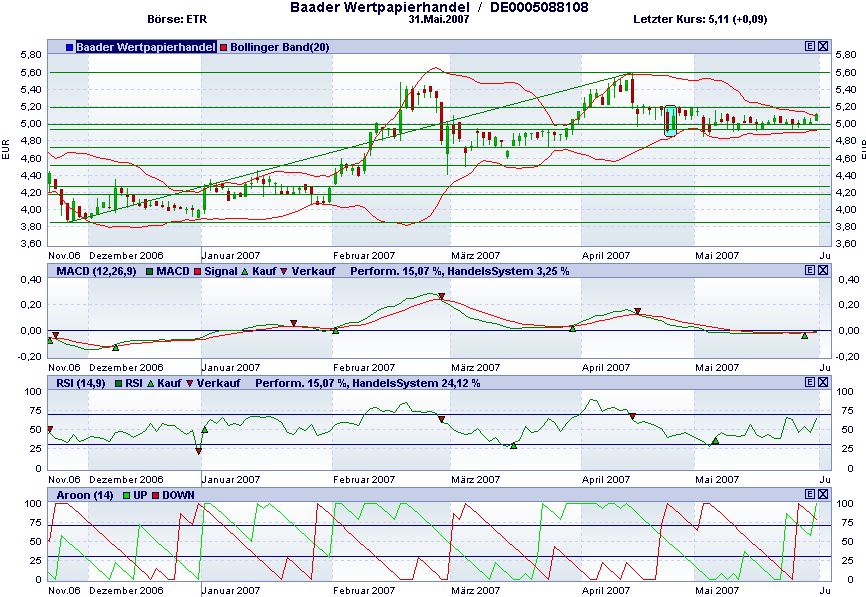The image size is (866, 597).
Task: Click the cyan highlighted candle in late April
Action: 670,120
